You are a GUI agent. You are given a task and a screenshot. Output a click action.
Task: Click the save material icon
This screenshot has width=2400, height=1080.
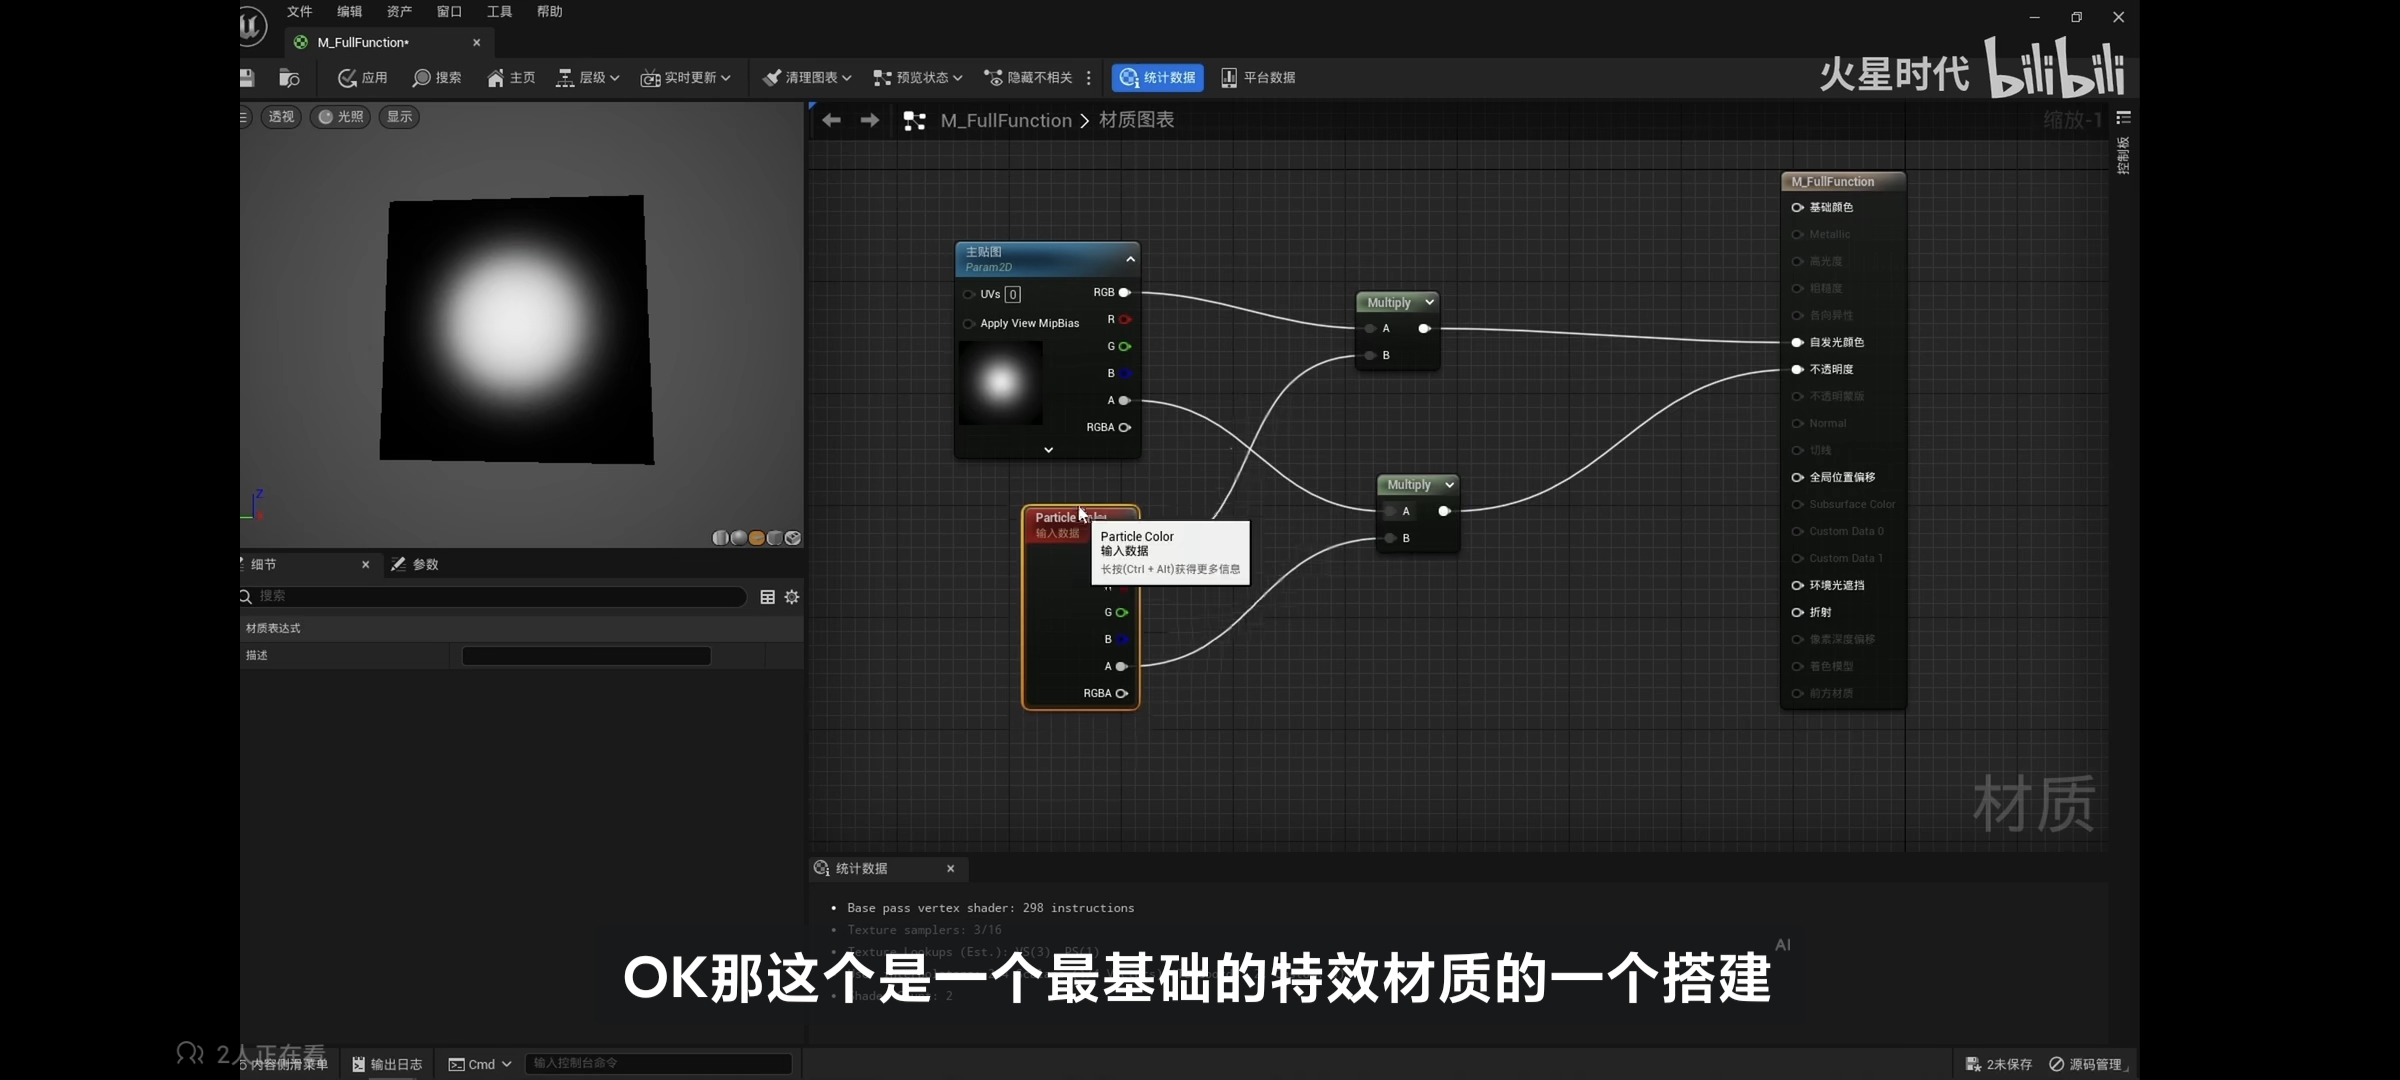tap(247, 78)
